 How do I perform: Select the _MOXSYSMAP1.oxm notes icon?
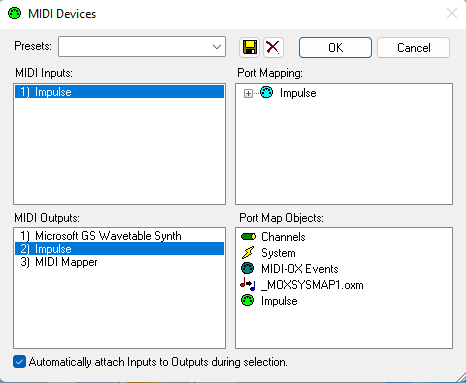click(248, 284)
